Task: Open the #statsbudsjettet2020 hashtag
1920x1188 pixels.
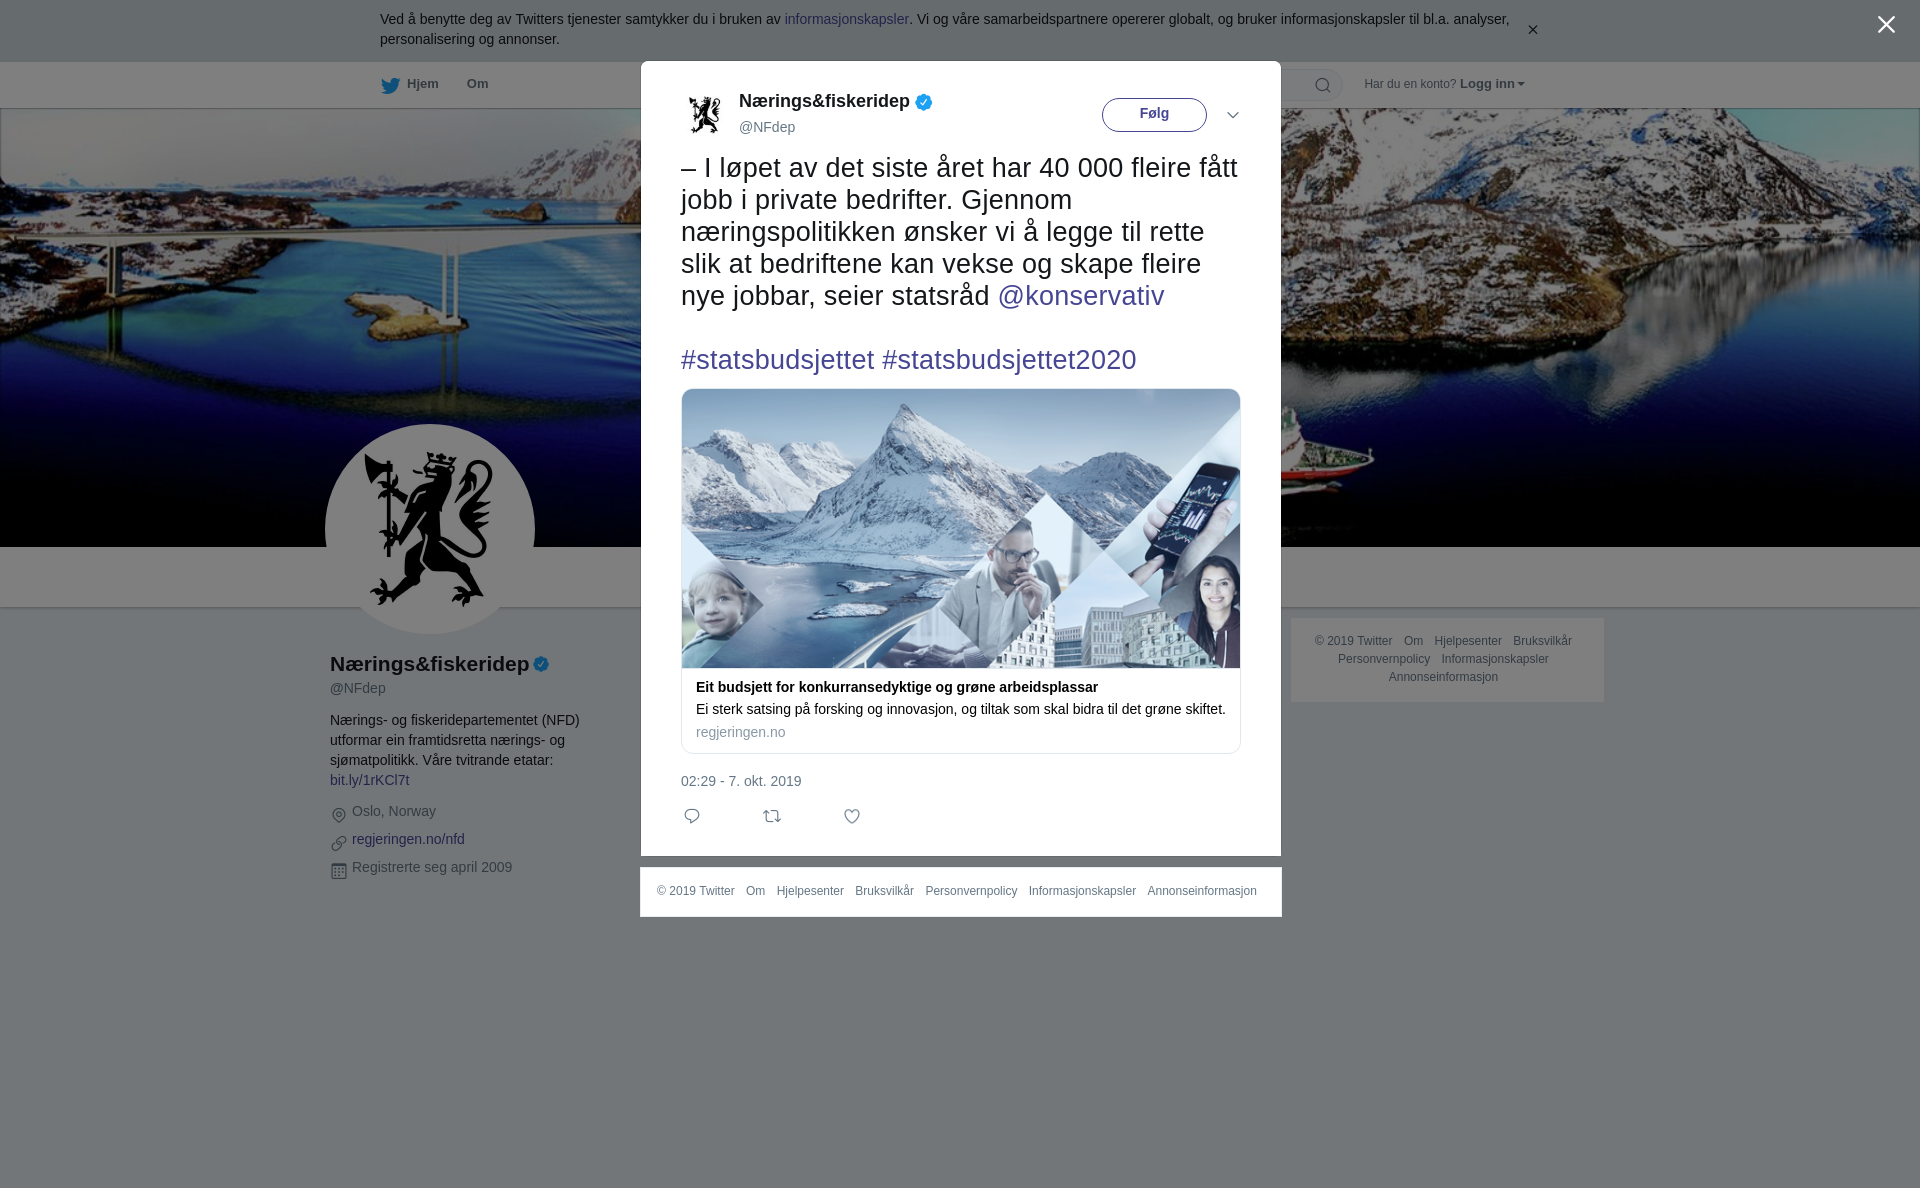Action: 1009,360
